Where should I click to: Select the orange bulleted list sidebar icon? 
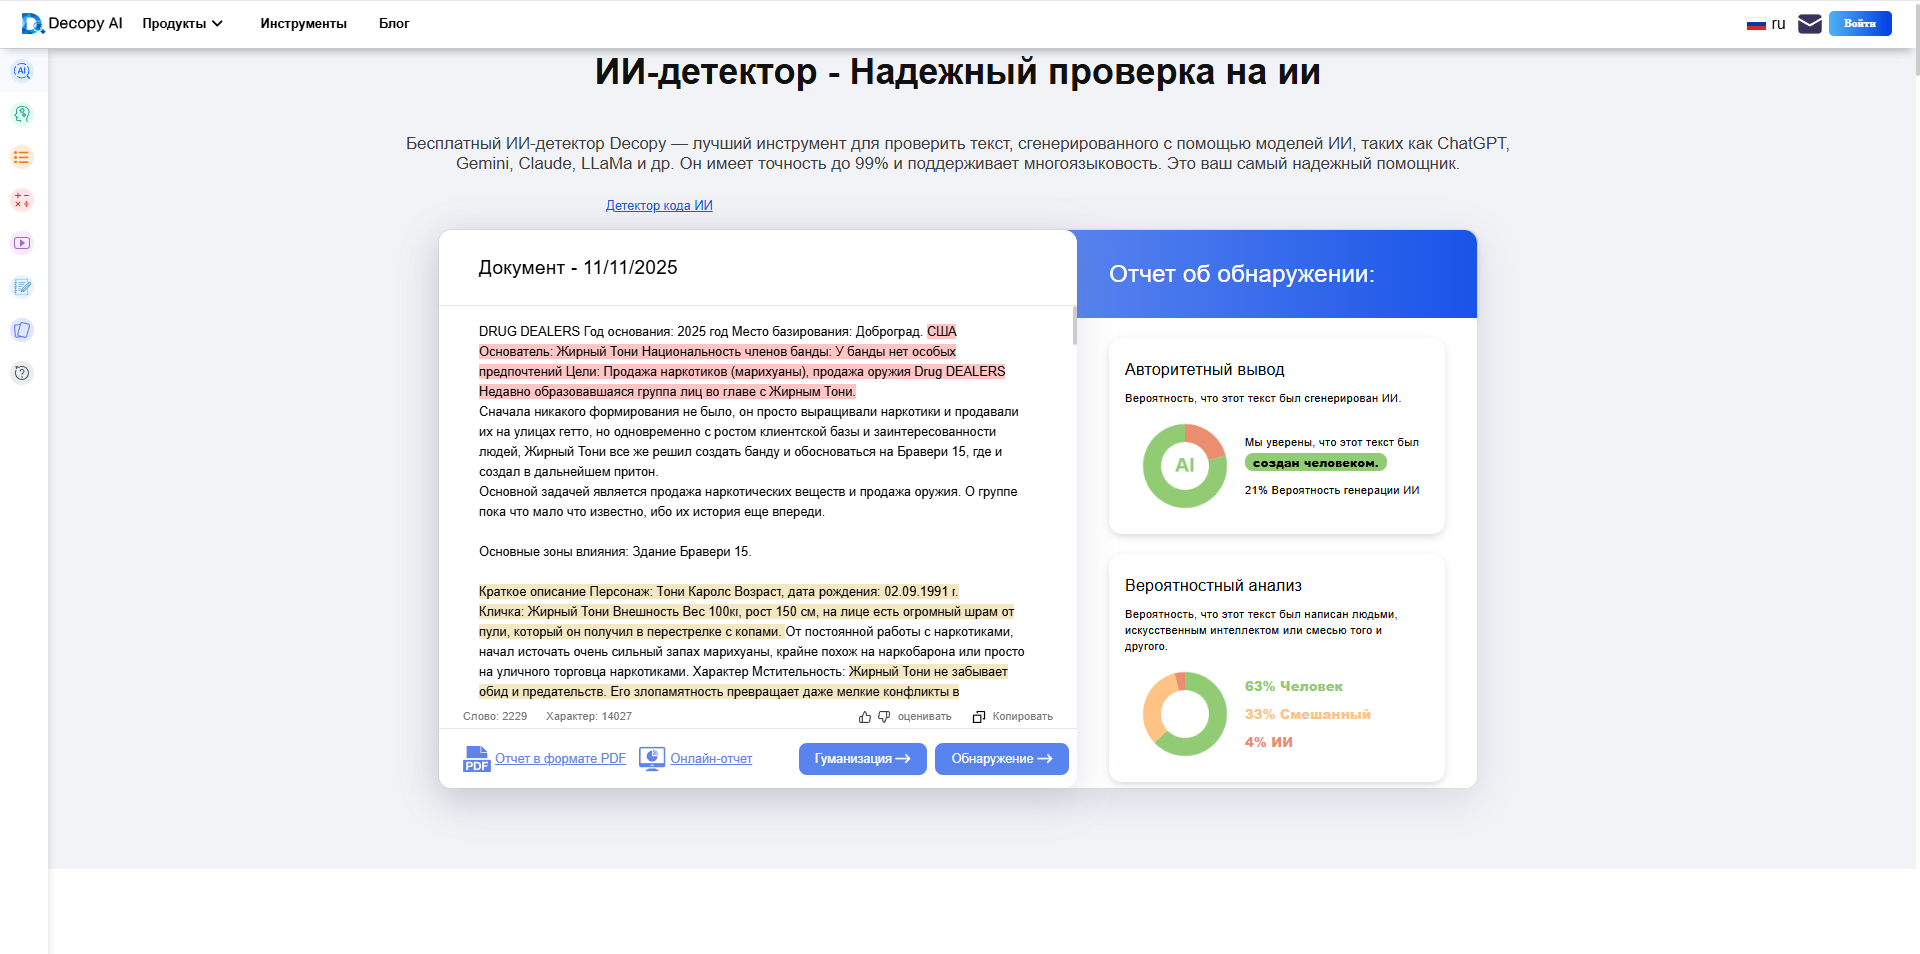22,157
